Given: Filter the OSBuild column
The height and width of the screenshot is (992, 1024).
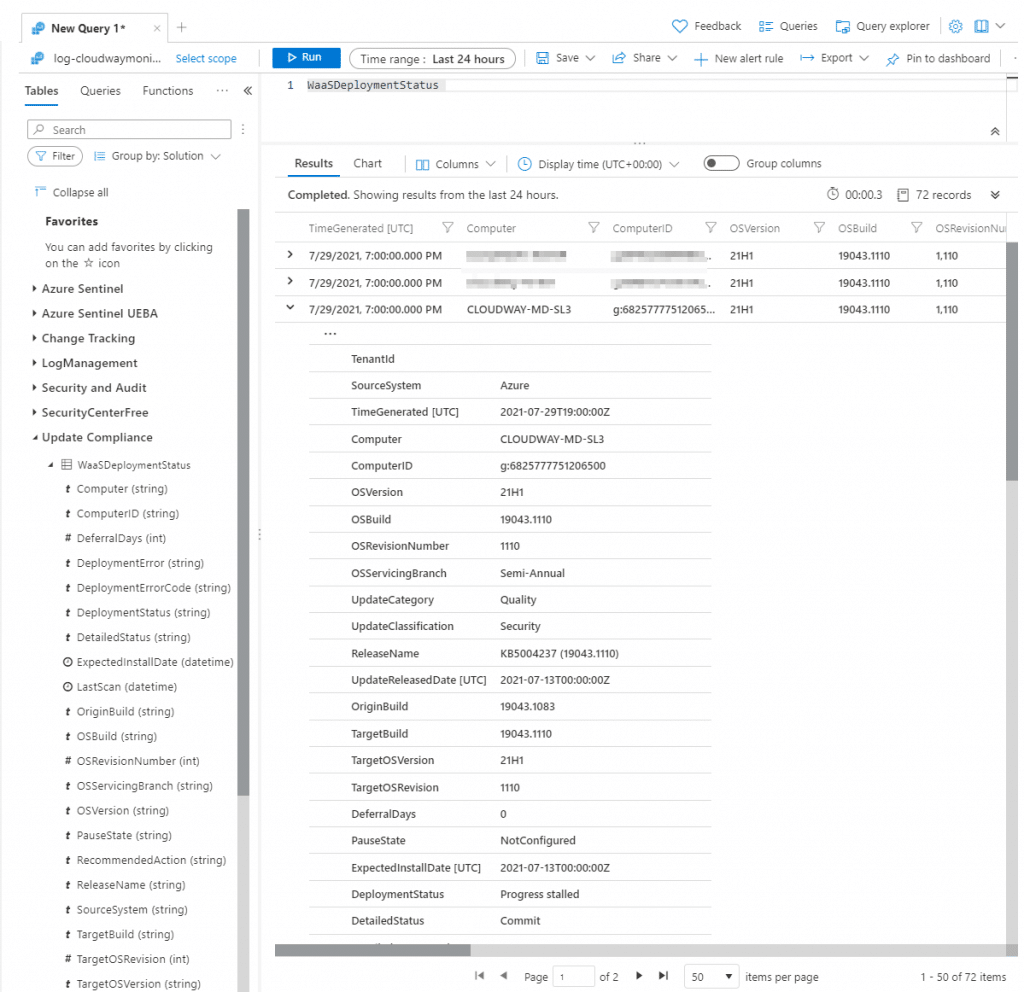Looking at the screenshot, I should tap(916, 227).
